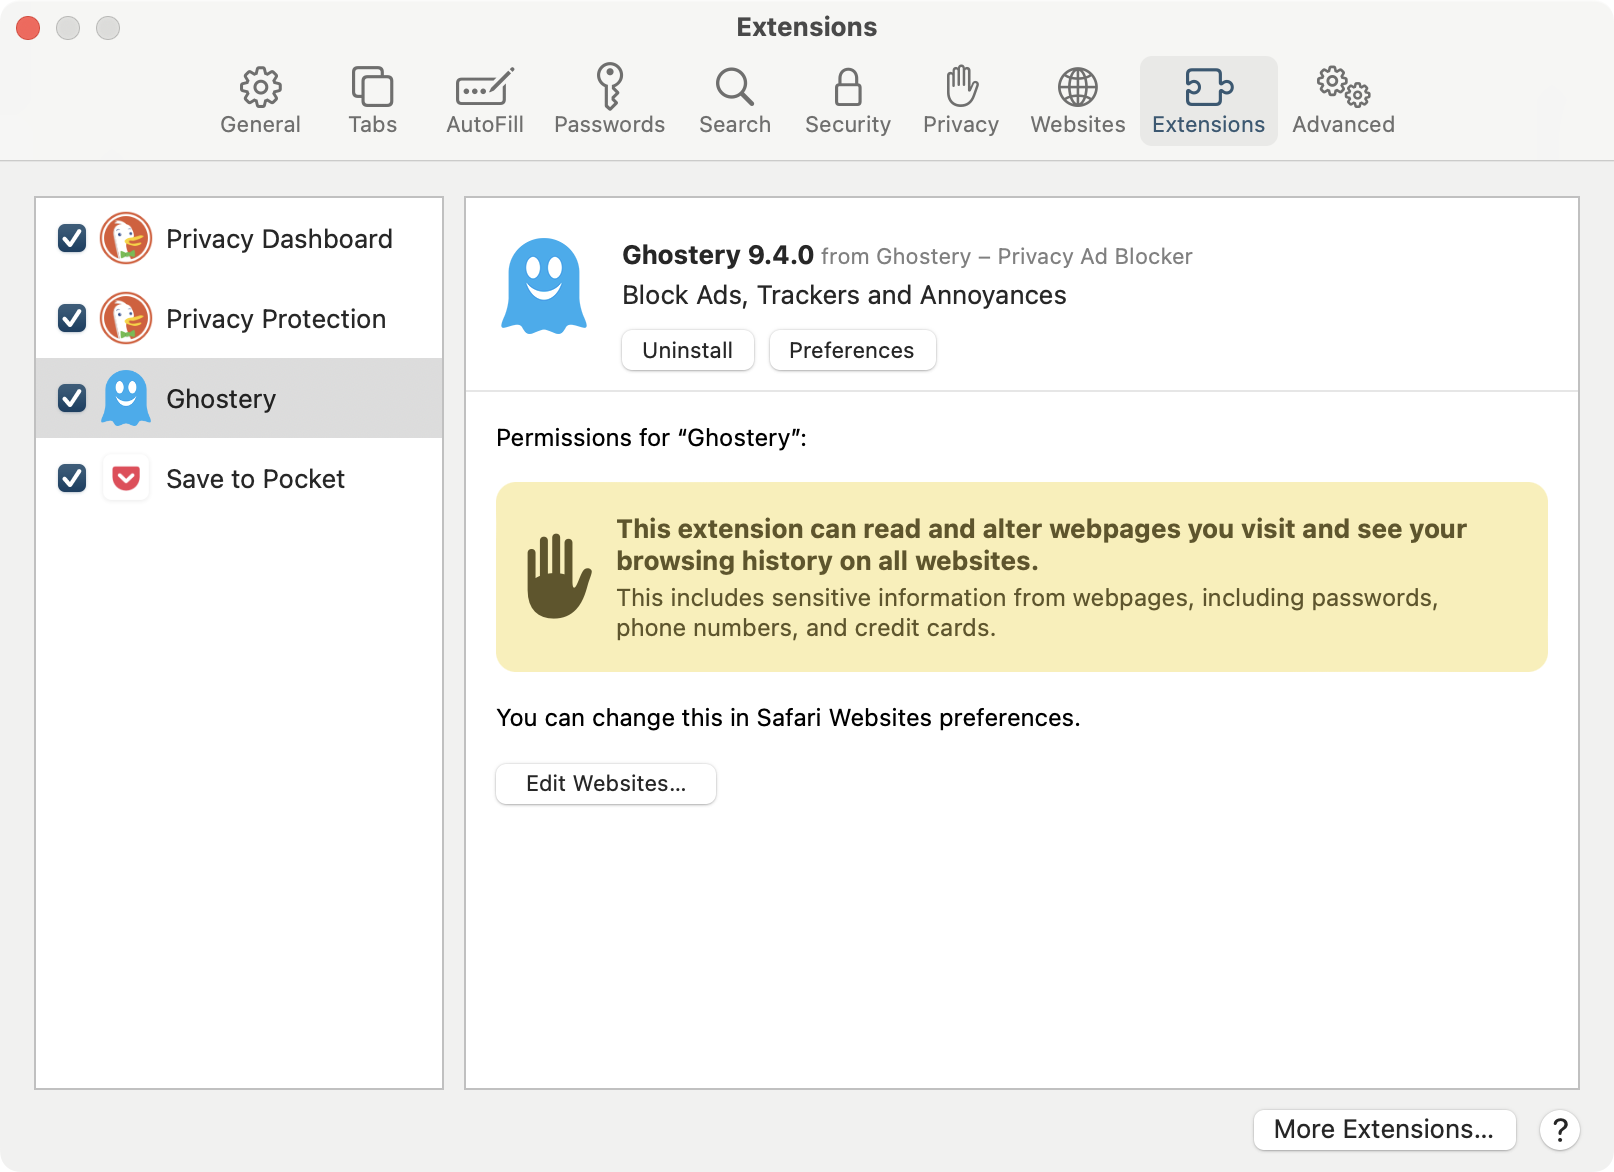1614x1172 pixels.
Task: Click the yellow permission warning heading
Action: coord(1041,545)
